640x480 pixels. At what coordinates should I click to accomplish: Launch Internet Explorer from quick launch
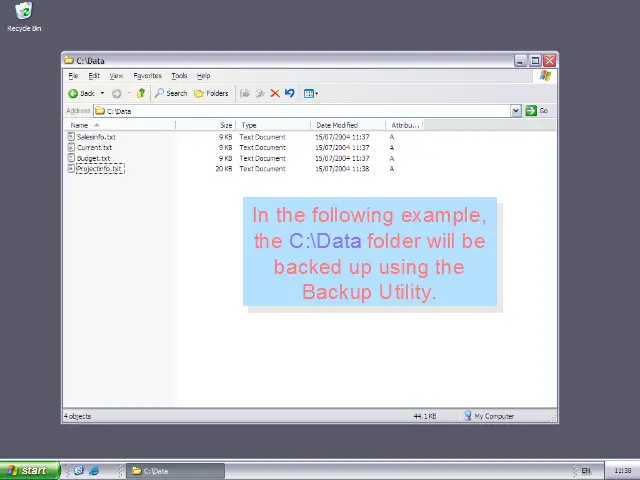tap(93, 471)
